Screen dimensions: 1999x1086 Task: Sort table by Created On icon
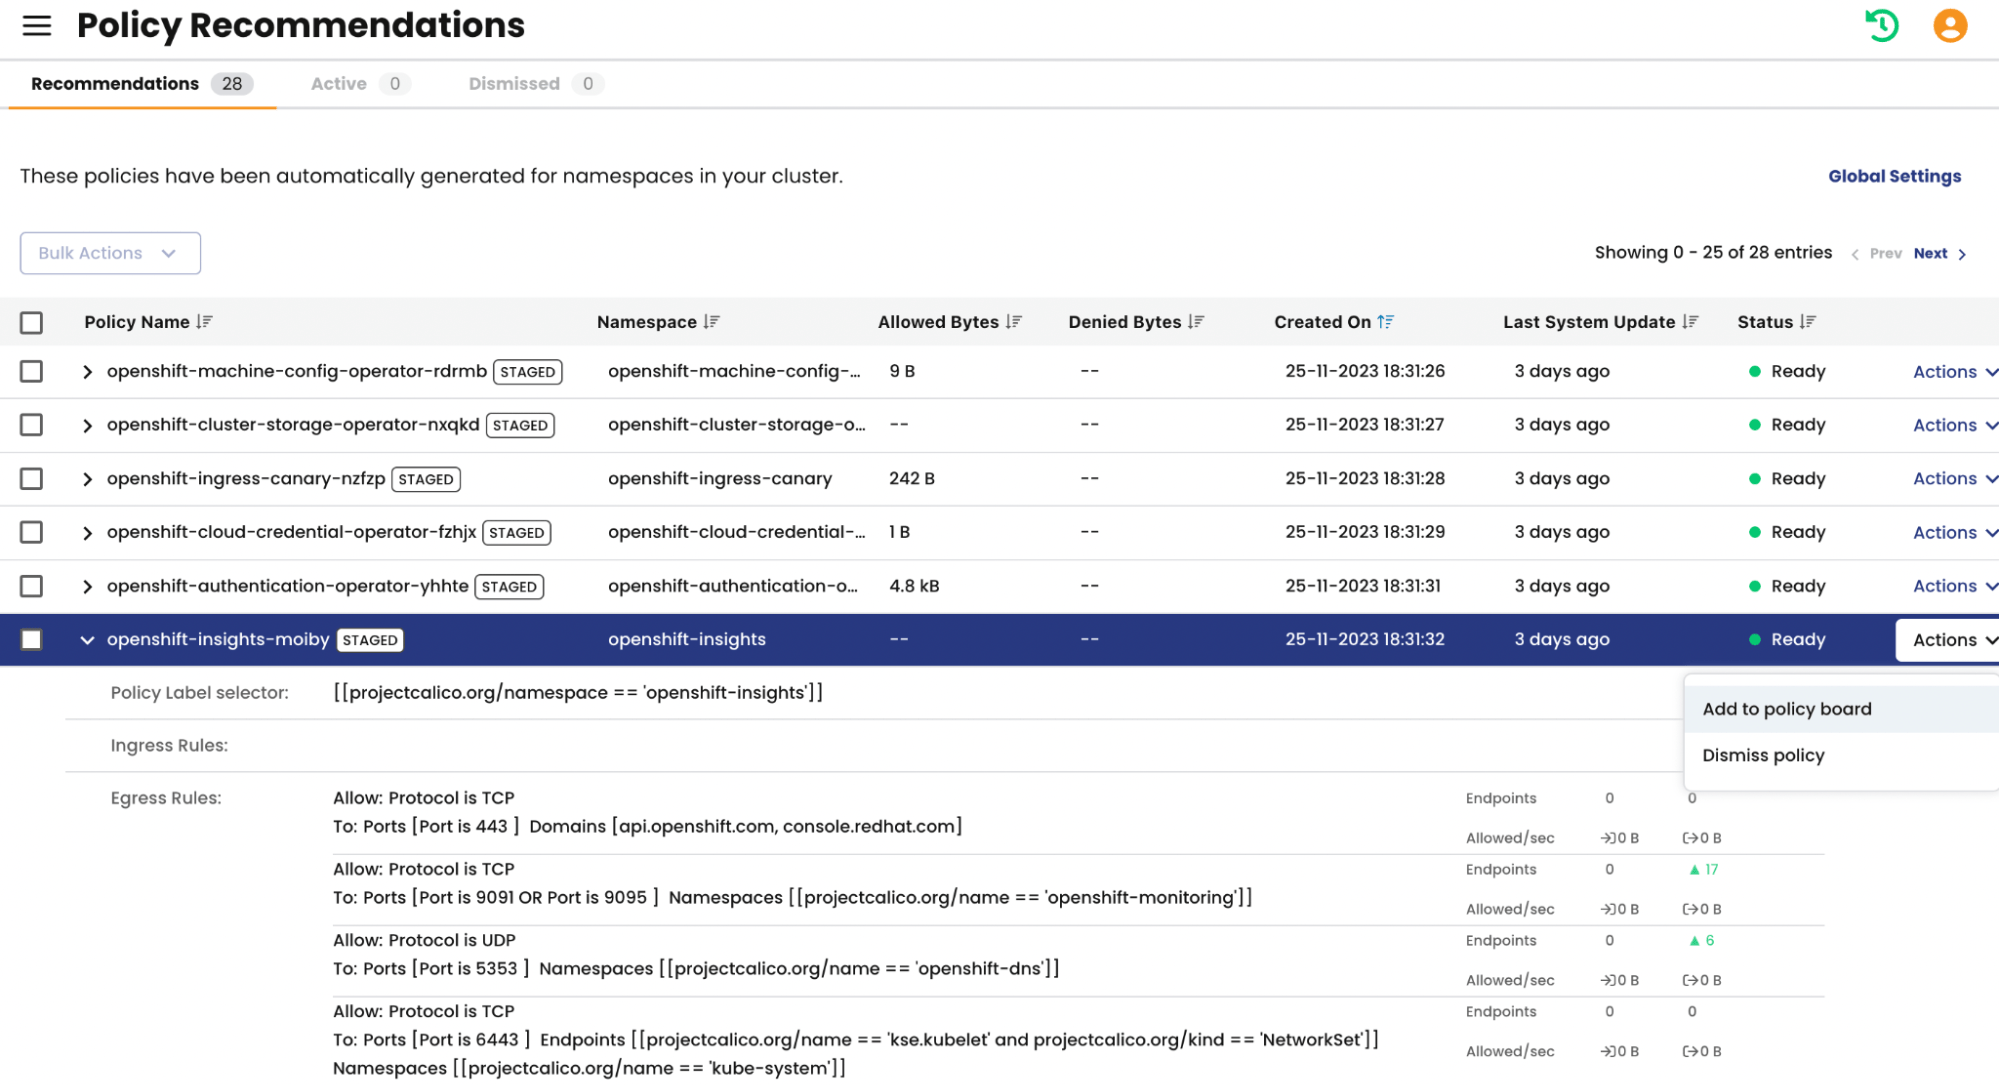(x=1385, y=322)
